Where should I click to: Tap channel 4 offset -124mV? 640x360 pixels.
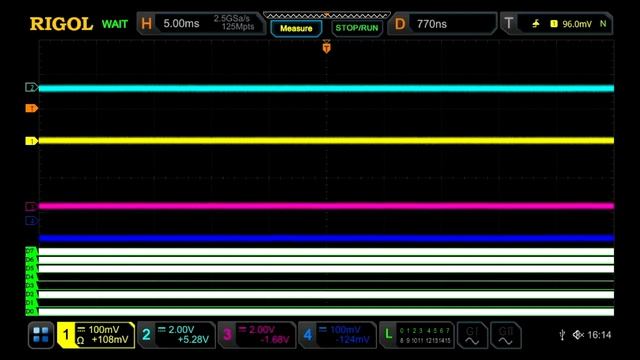point(353,340)
